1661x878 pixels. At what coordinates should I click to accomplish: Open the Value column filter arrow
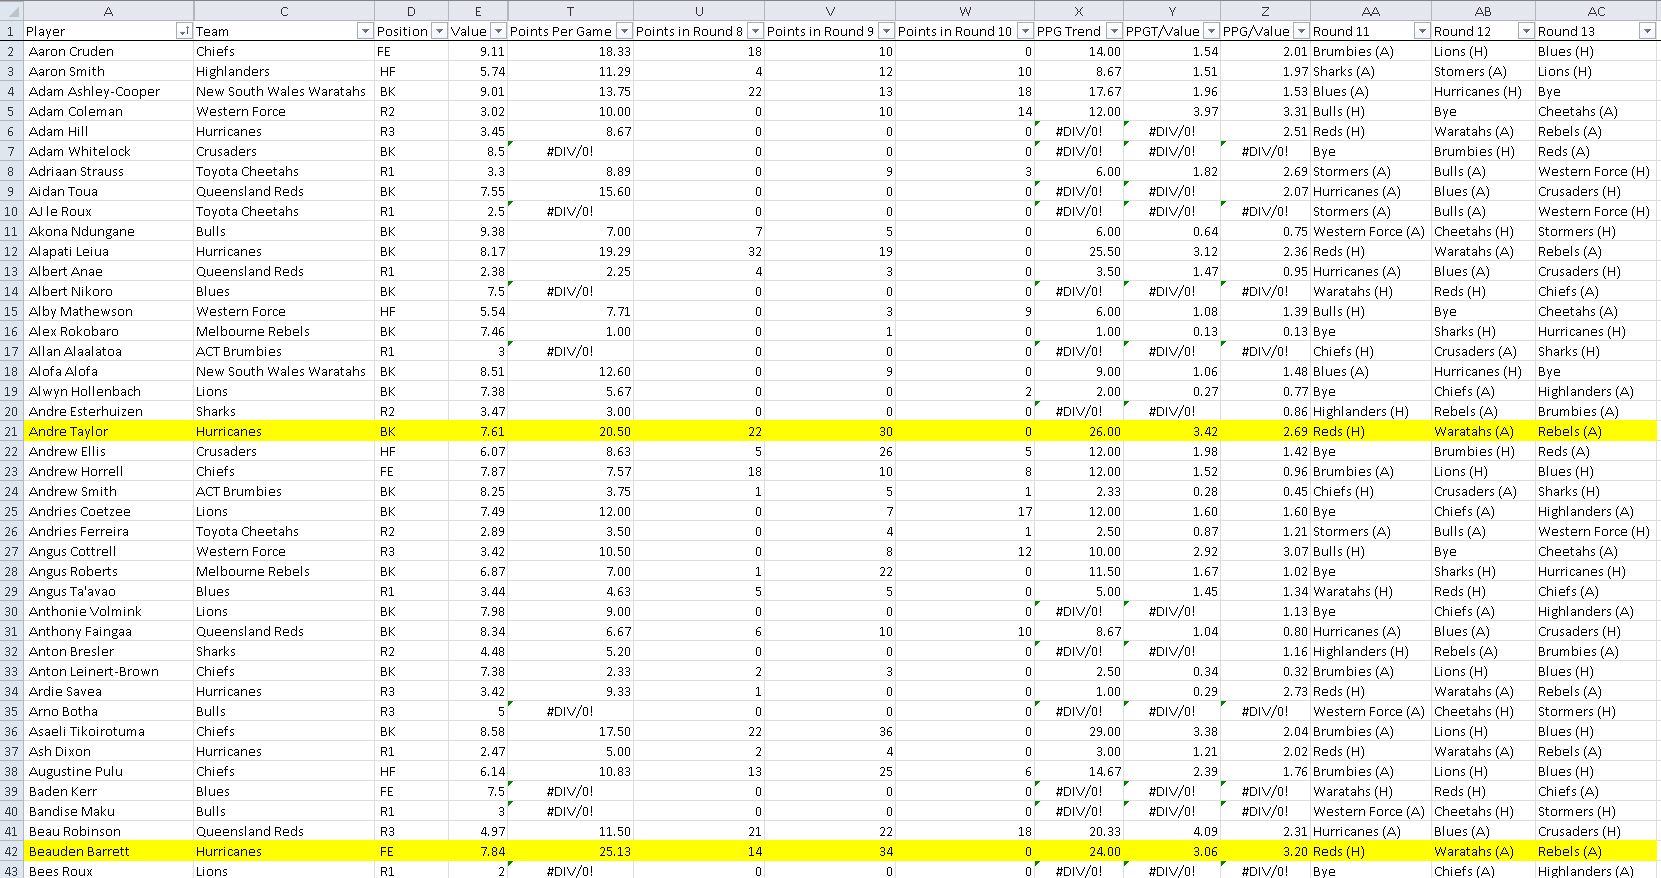pyautogui.click(x=497, y=31)
